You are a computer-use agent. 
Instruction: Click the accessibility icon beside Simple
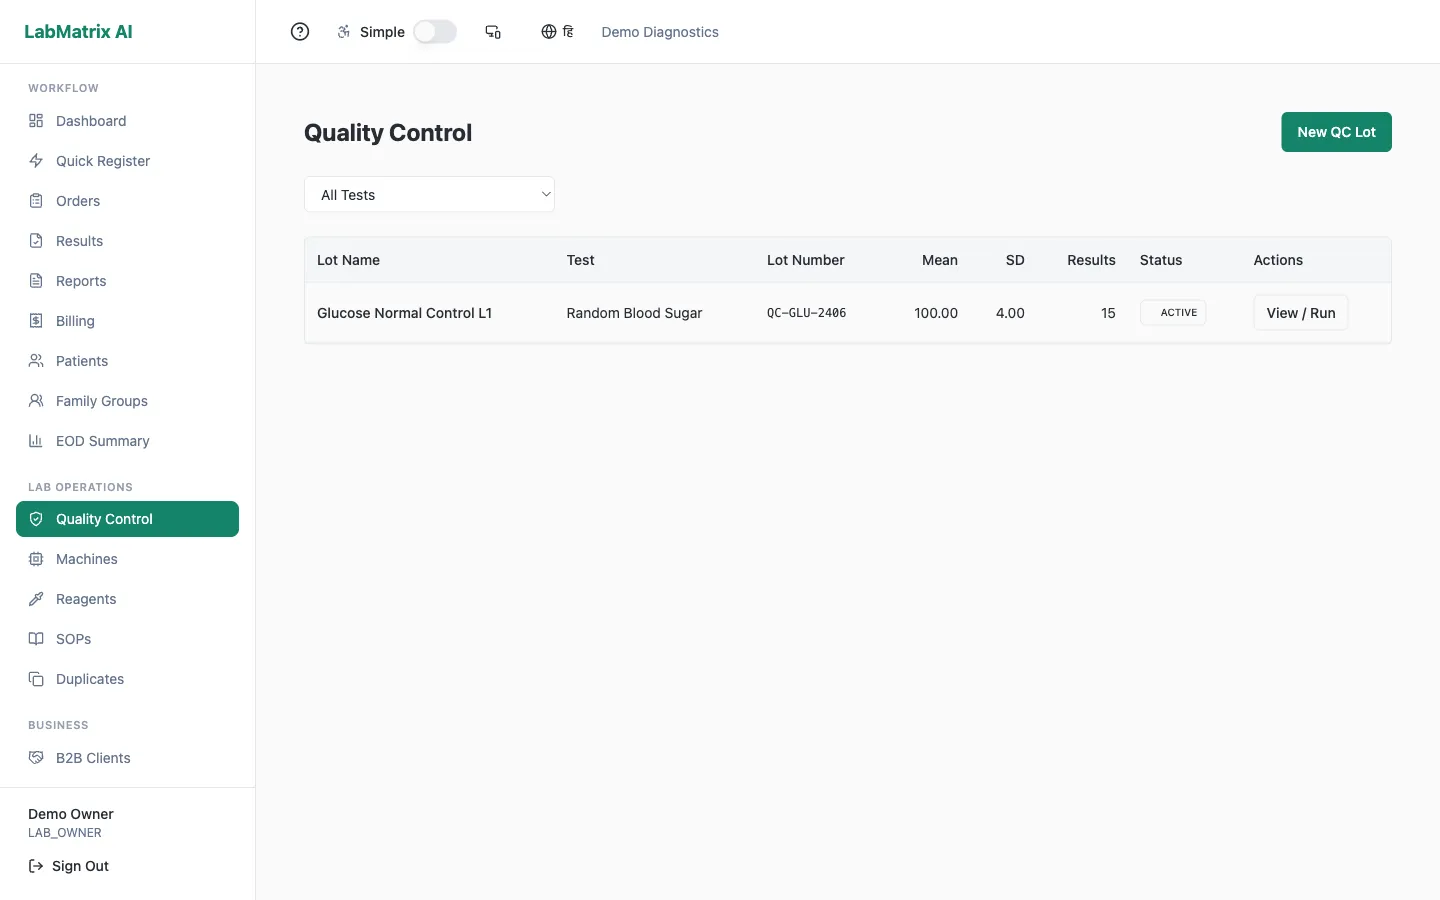344,32
